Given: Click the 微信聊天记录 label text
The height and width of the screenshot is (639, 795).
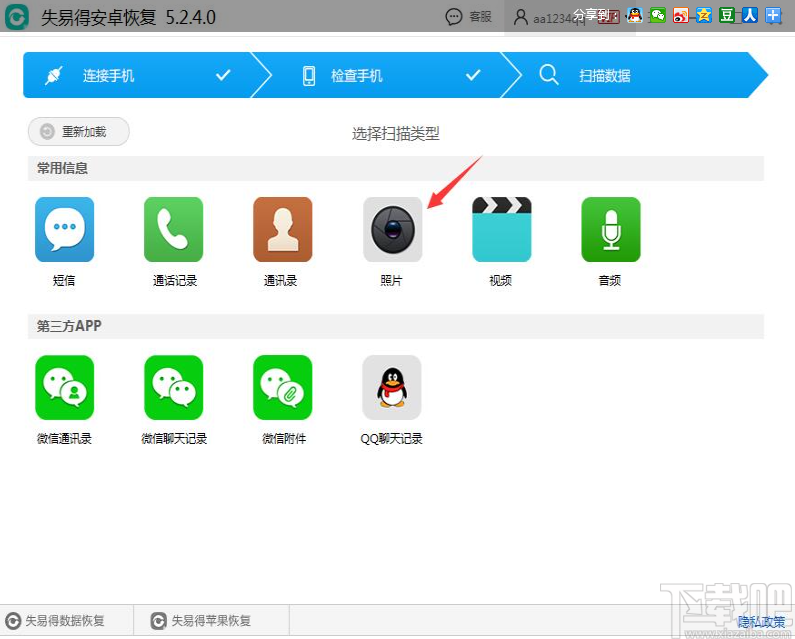Looking at the screenshot, I should click(174, 438).
